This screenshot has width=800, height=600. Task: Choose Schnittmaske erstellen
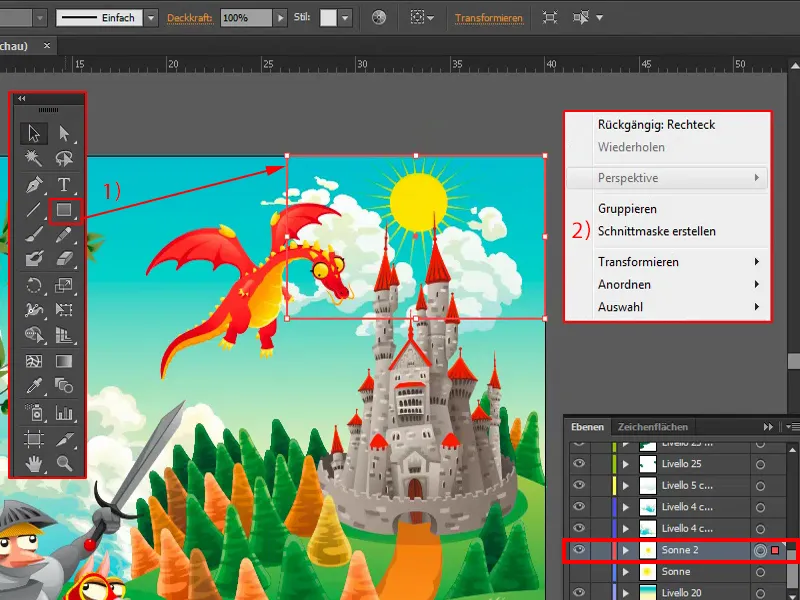pos(657,231)
